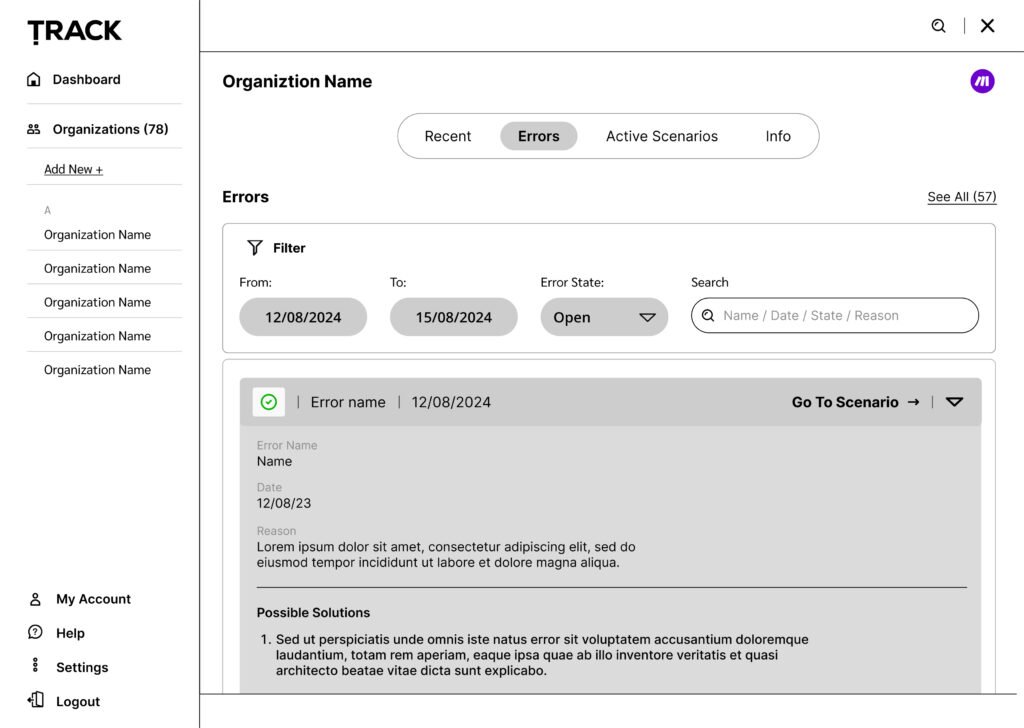
Task: Click See All (57) errors link
Action: click(961, 197)
